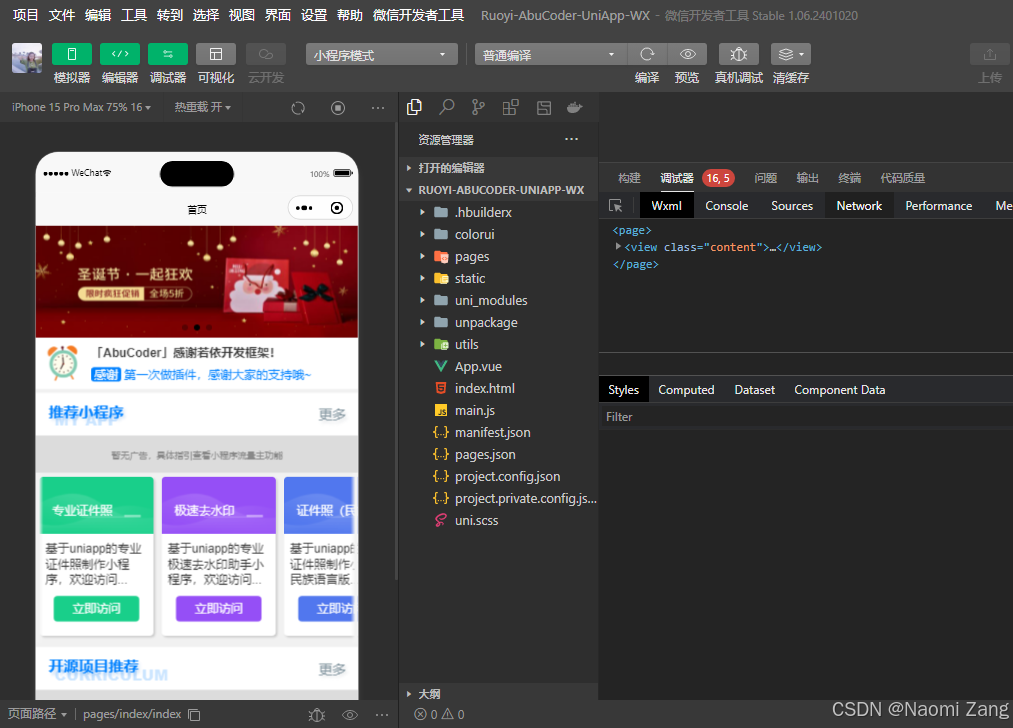Select the search icon in activity bar

[x=446, y=107]
